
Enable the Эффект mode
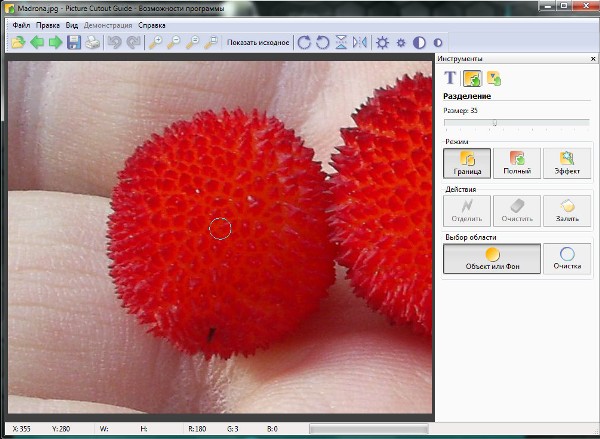567,163
